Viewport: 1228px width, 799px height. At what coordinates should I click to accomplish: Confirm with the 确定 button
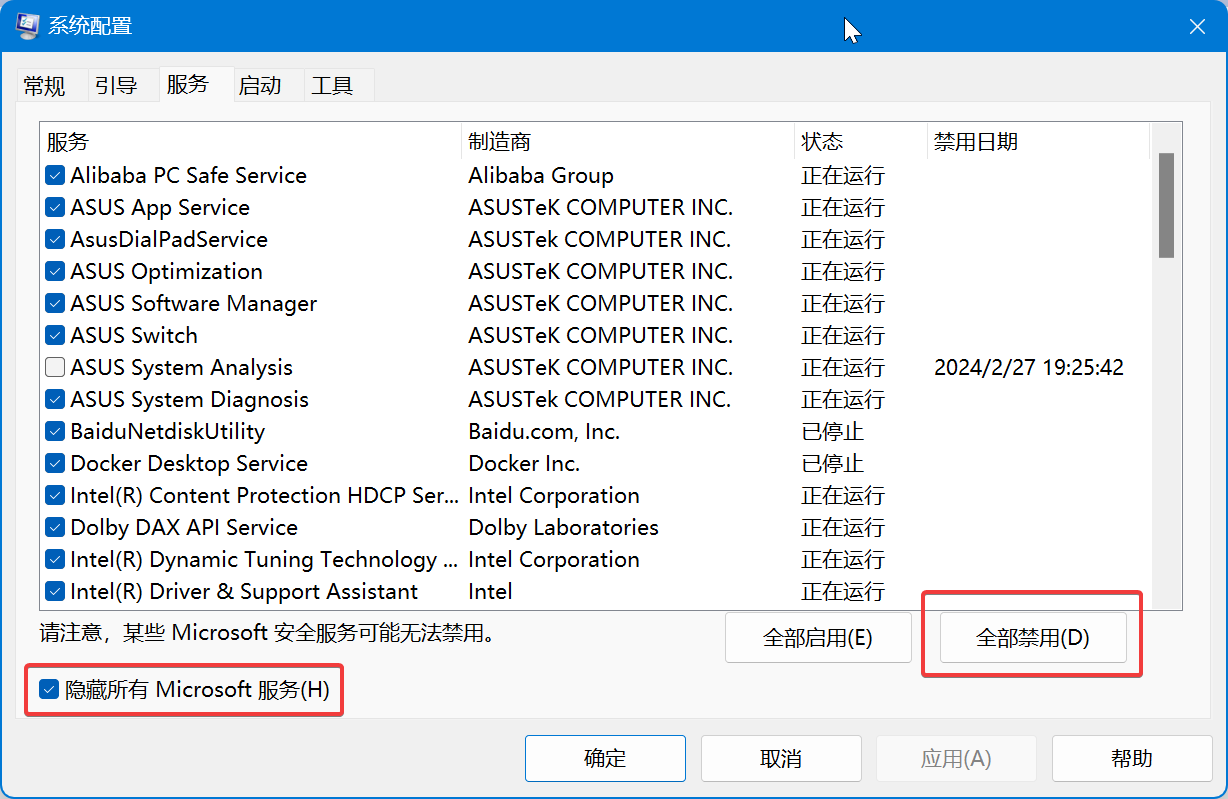[x=605, y=759]
